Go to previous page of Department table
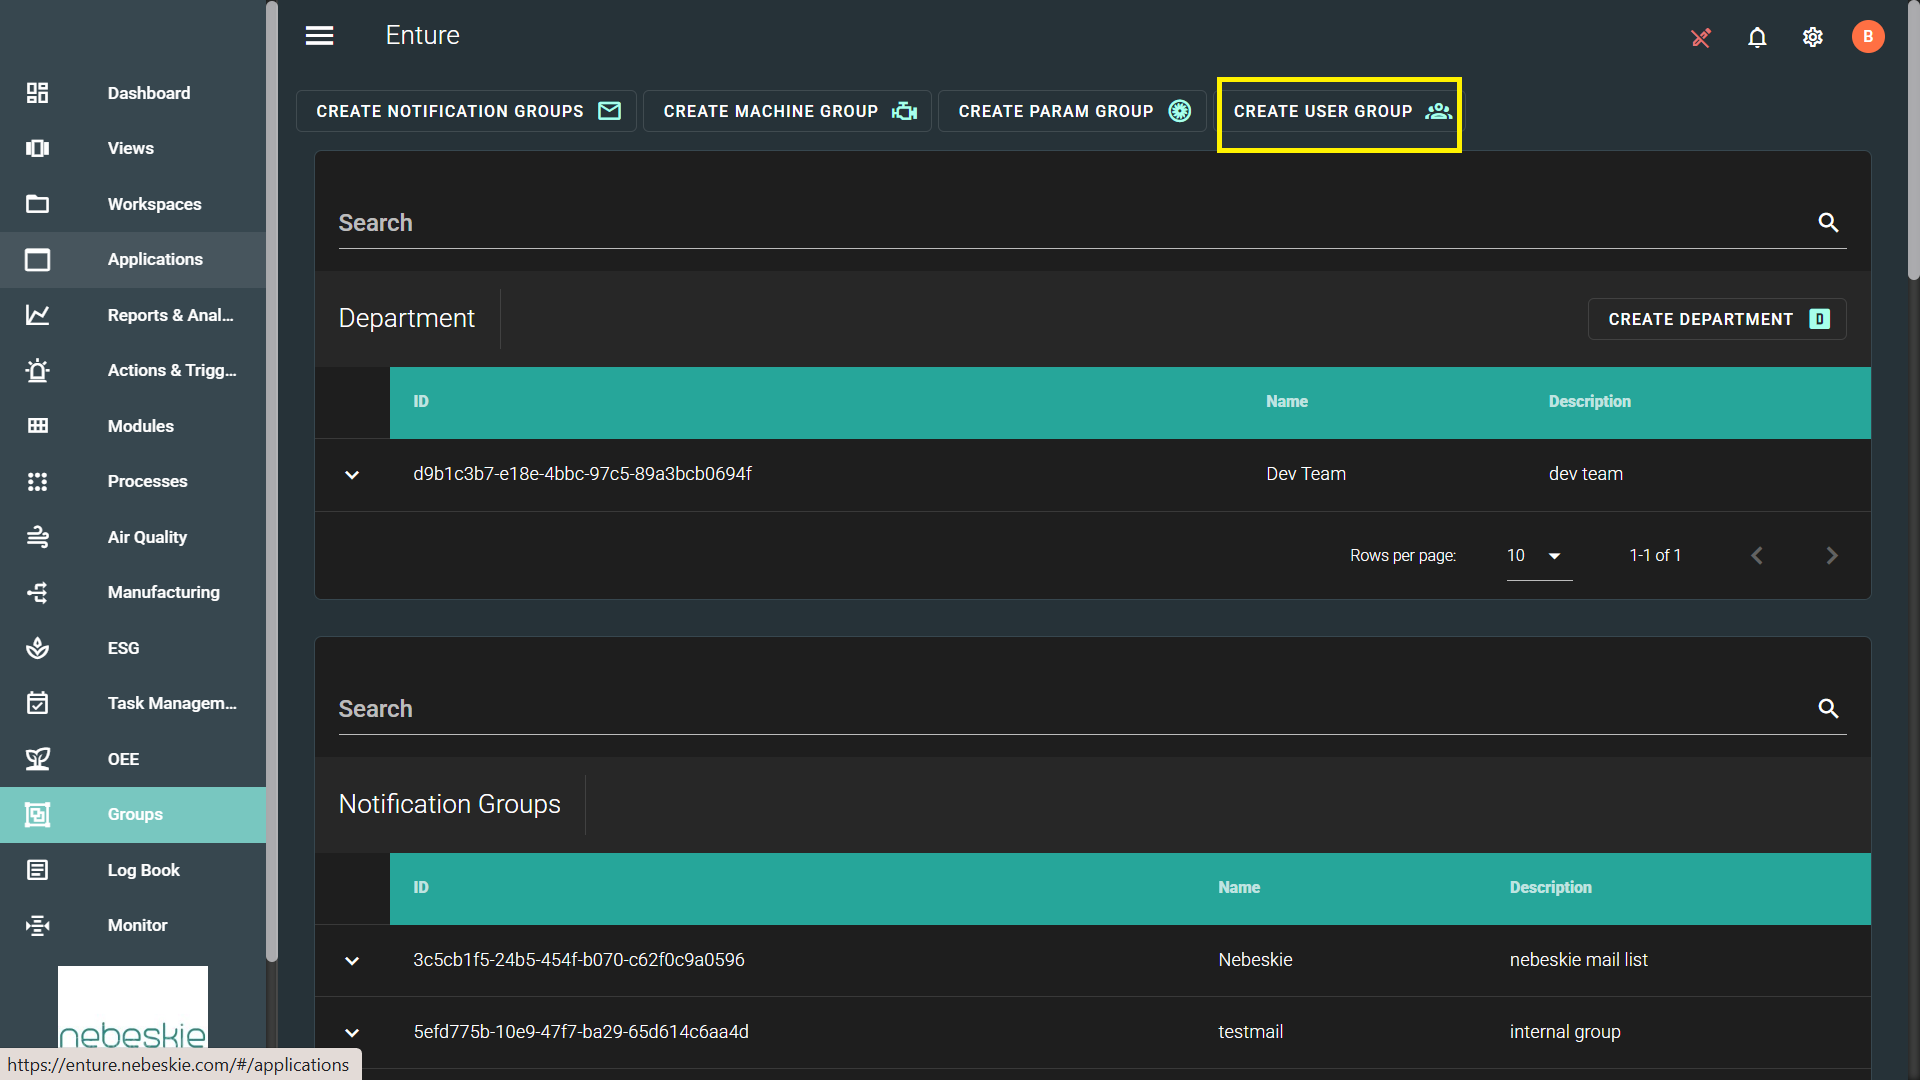The width and height of the screenshot is (1920, 1080). [1756, 555]
